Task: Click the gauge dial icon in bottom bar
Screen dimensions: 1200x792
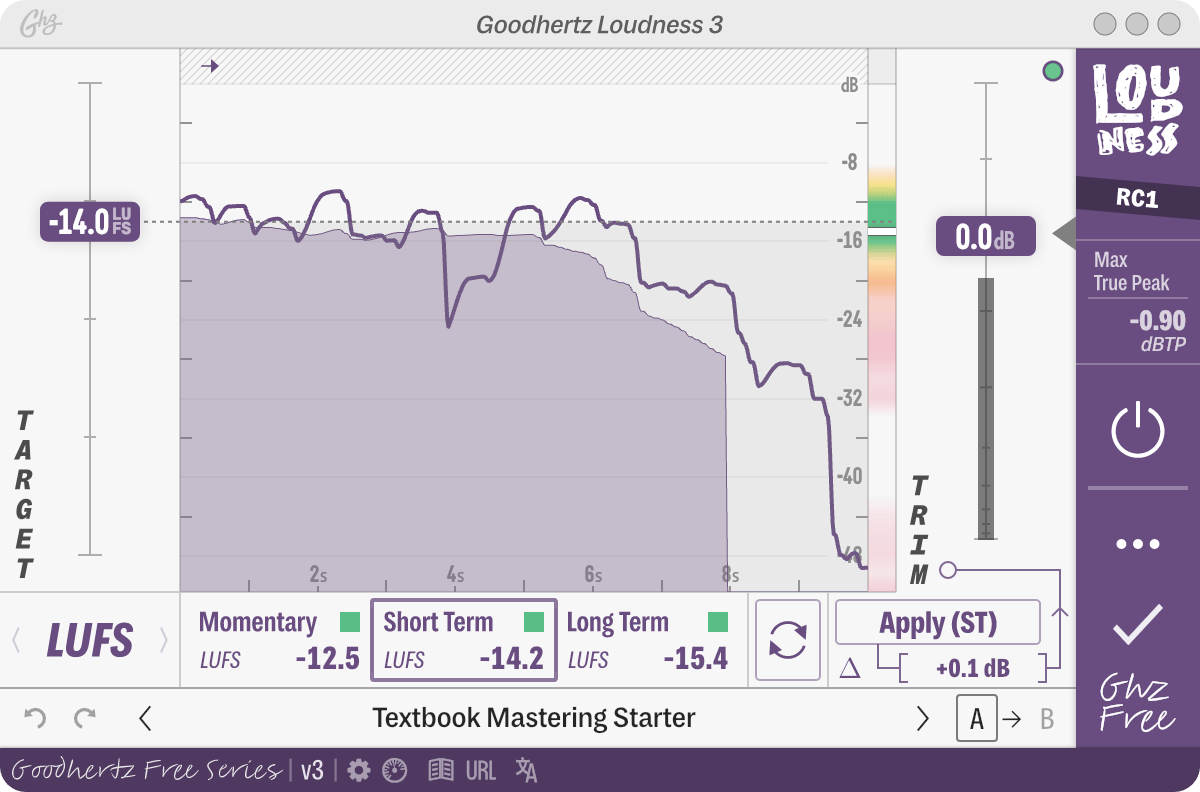Action: 394,770
